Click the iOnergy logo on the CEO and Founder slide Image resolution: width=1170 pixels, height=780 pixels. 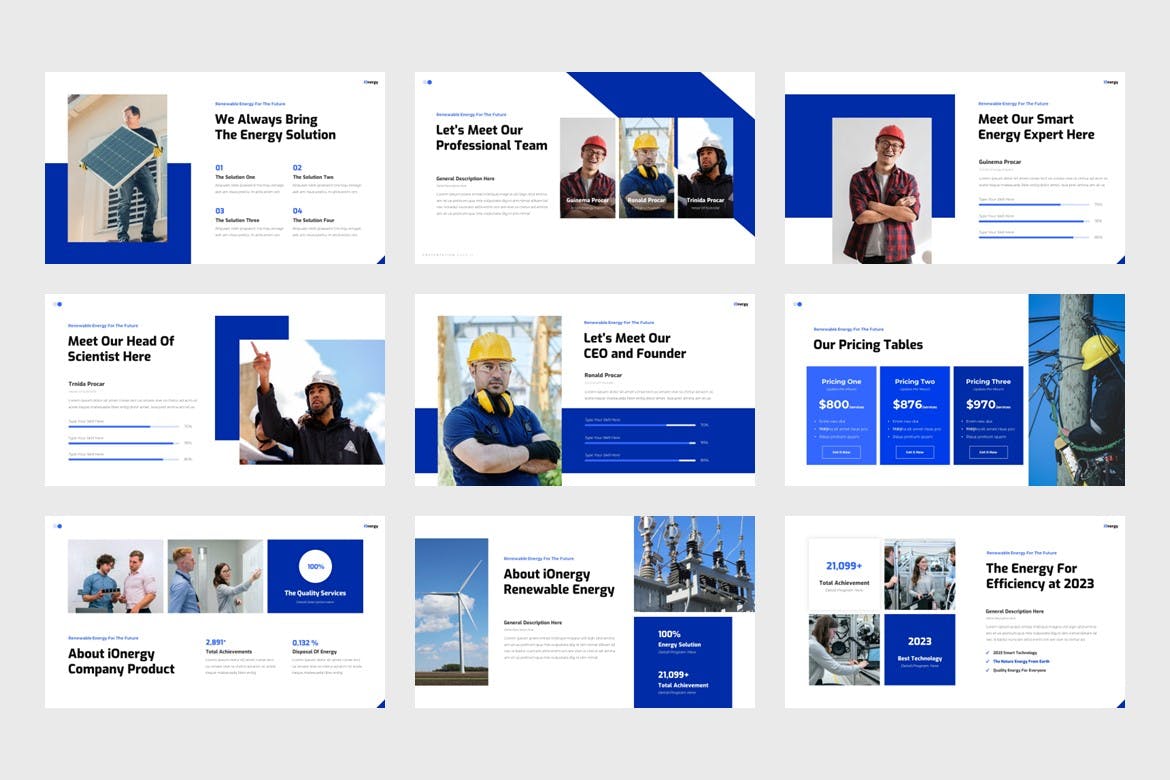[x=740, y=304]
